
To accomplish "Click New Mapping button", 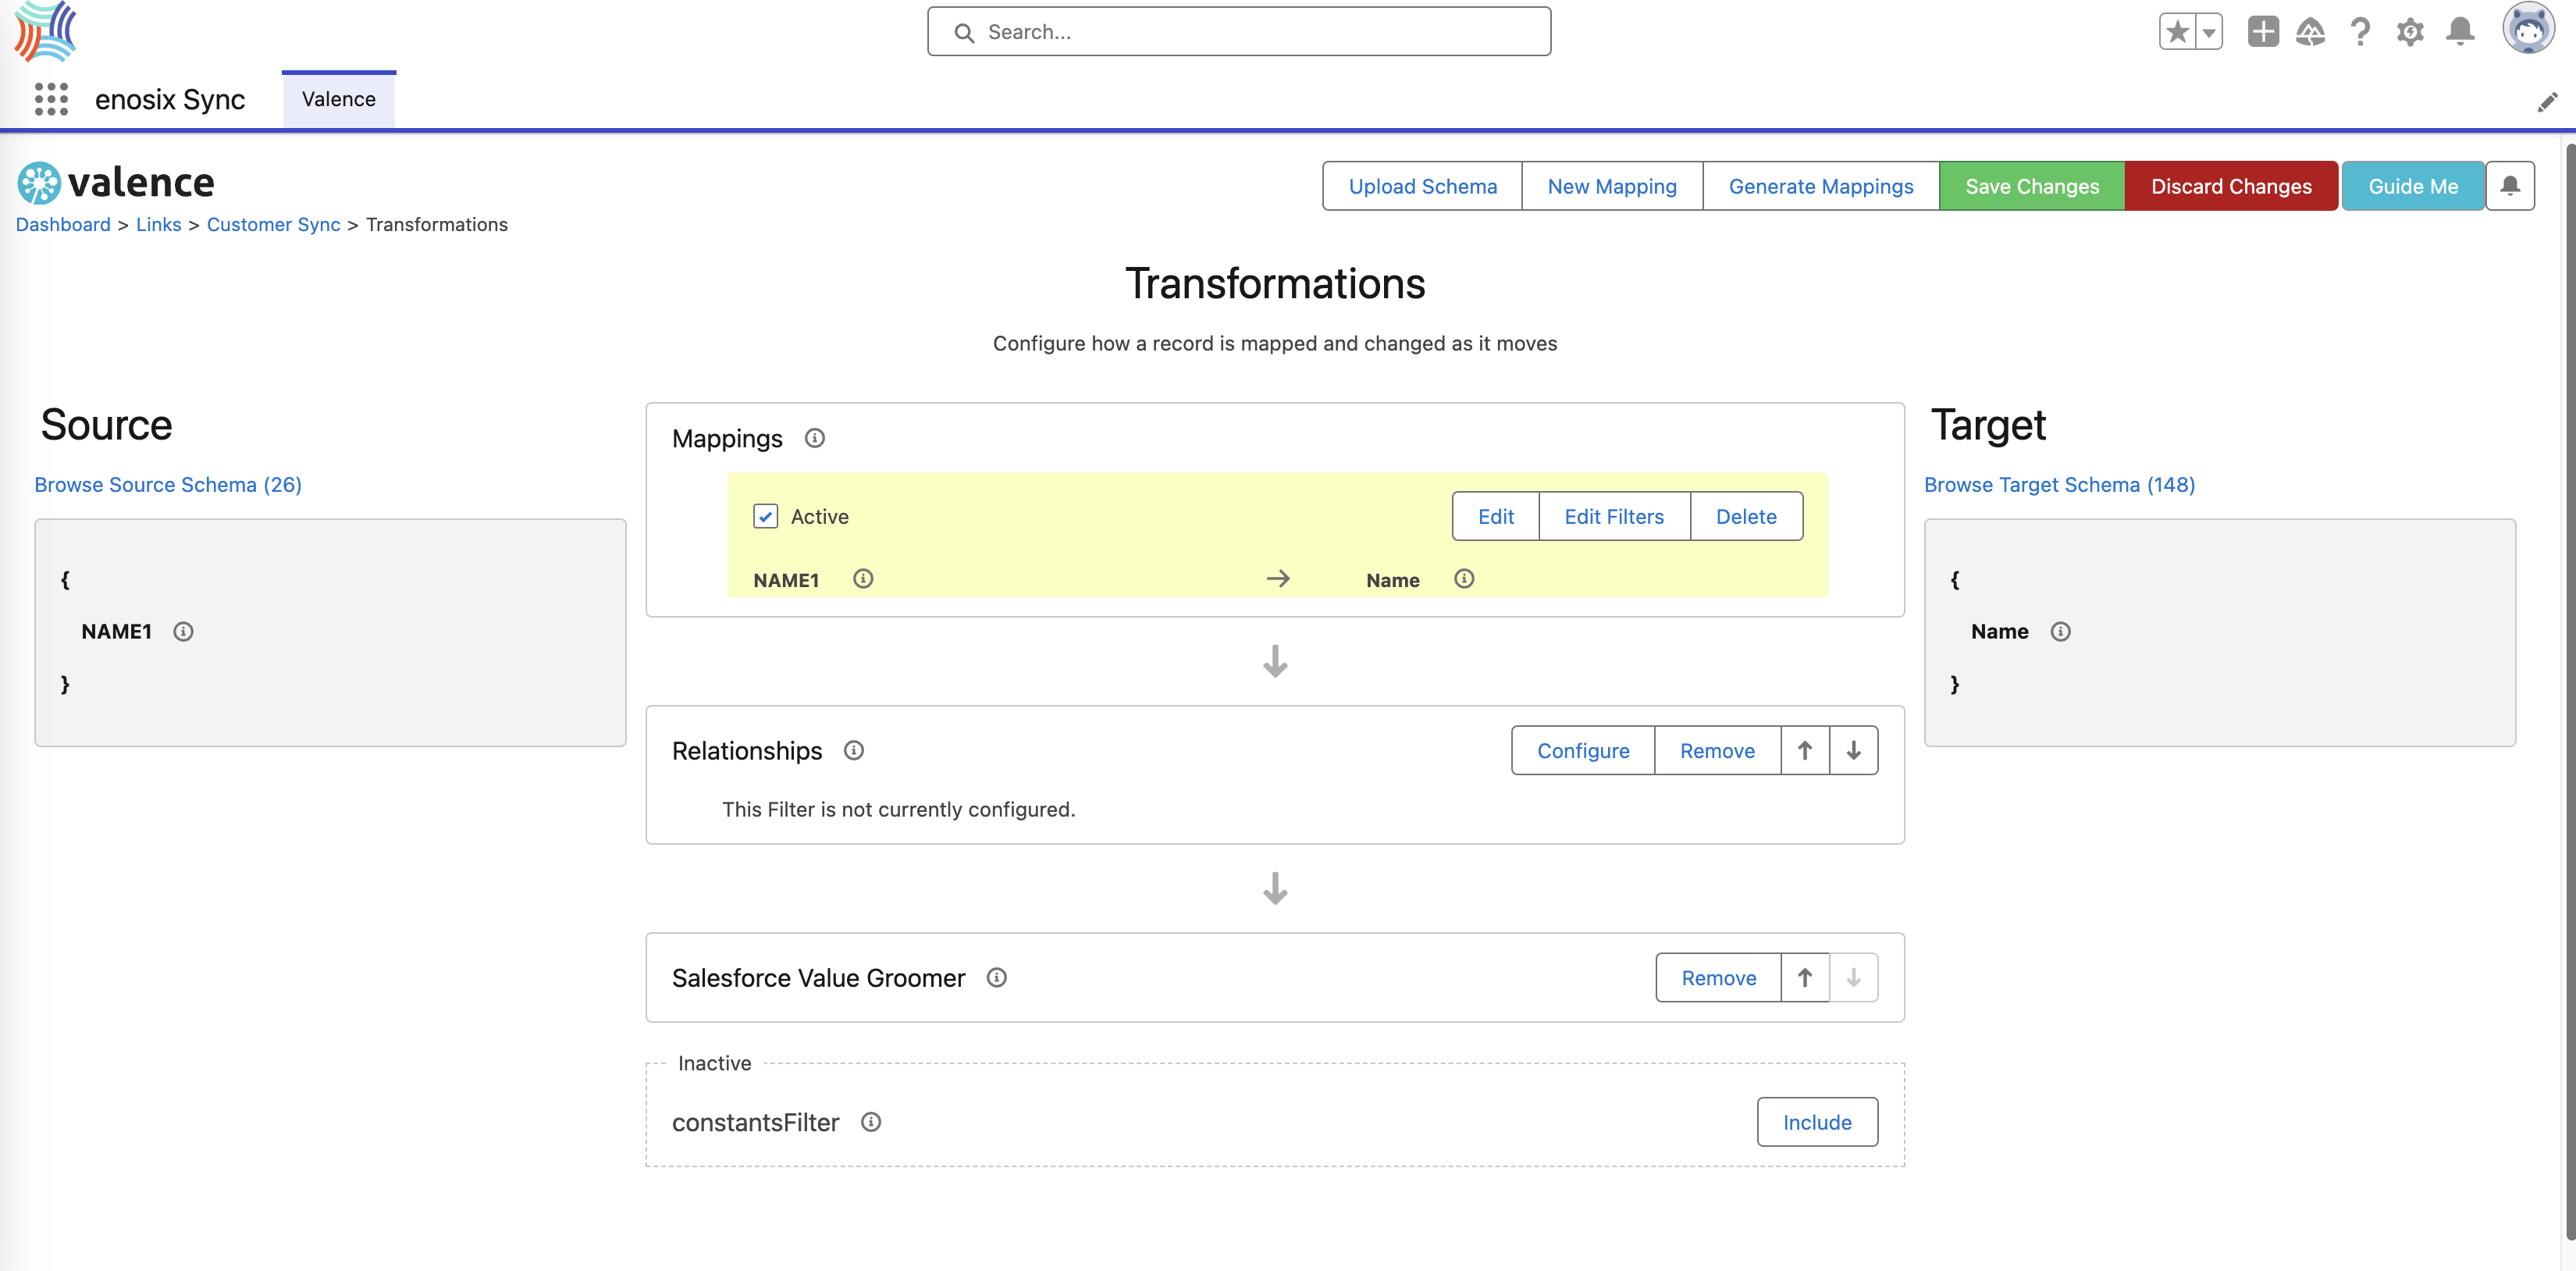I will pyautogui.click(x=1612, y=186).
